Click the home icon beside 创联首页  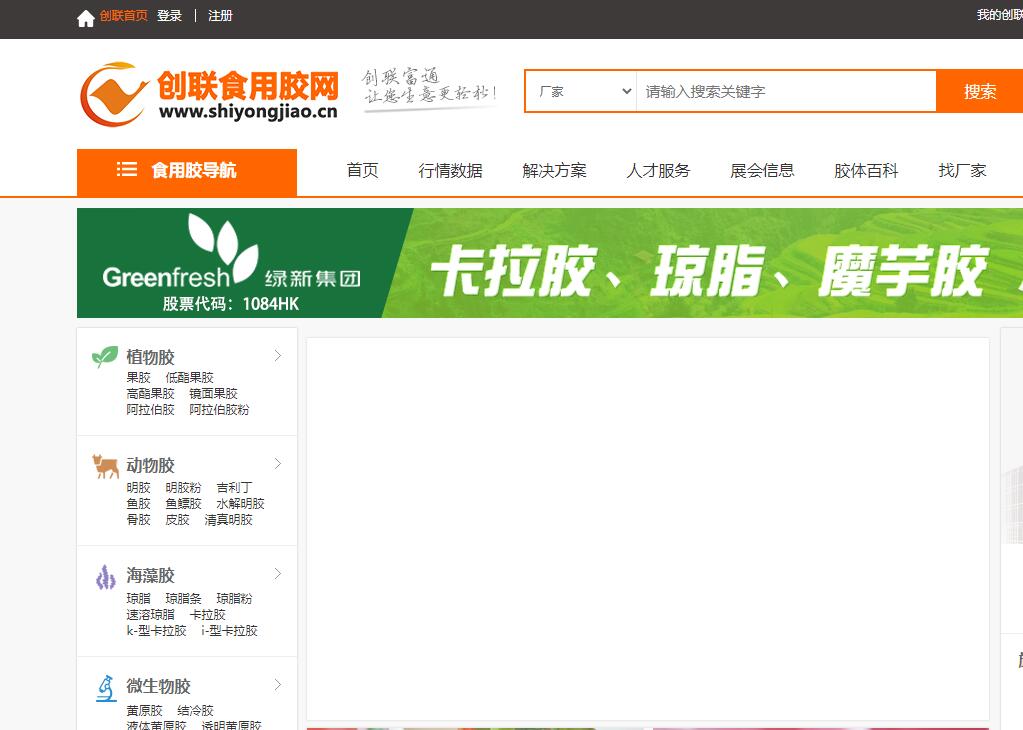86,17
